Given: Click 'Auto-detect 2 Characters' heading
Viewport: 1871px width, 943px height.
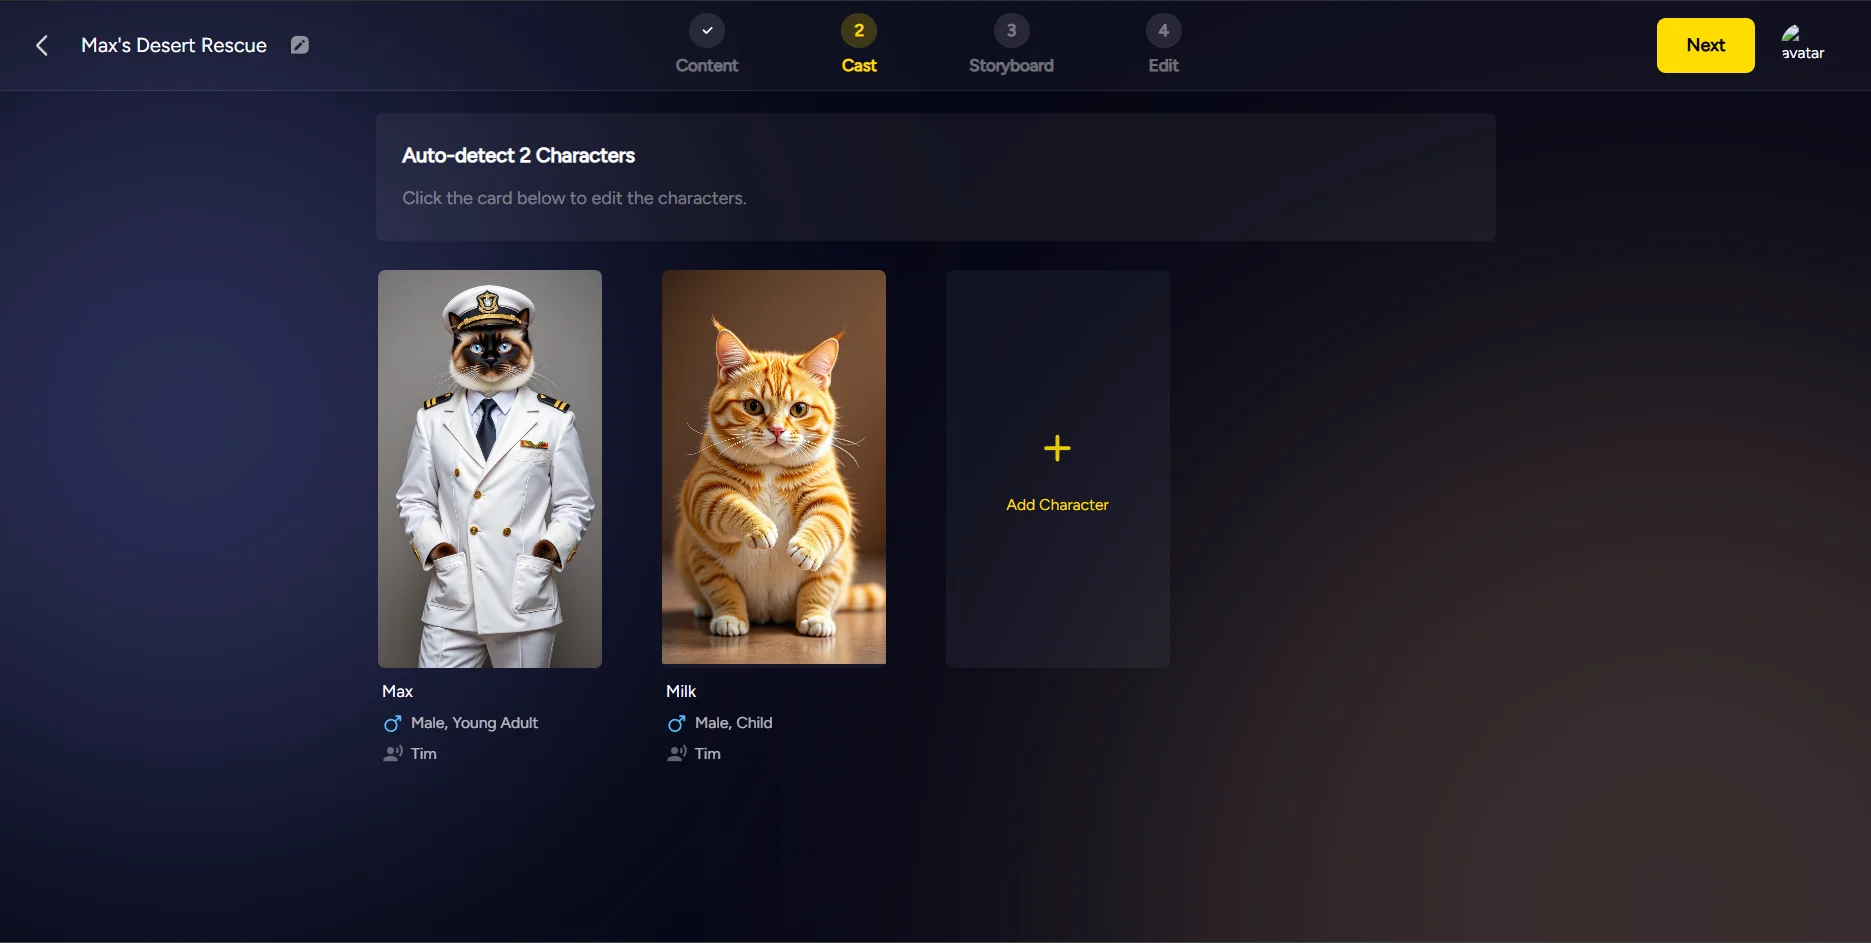Looking at the screenshot, I should 518,155.
